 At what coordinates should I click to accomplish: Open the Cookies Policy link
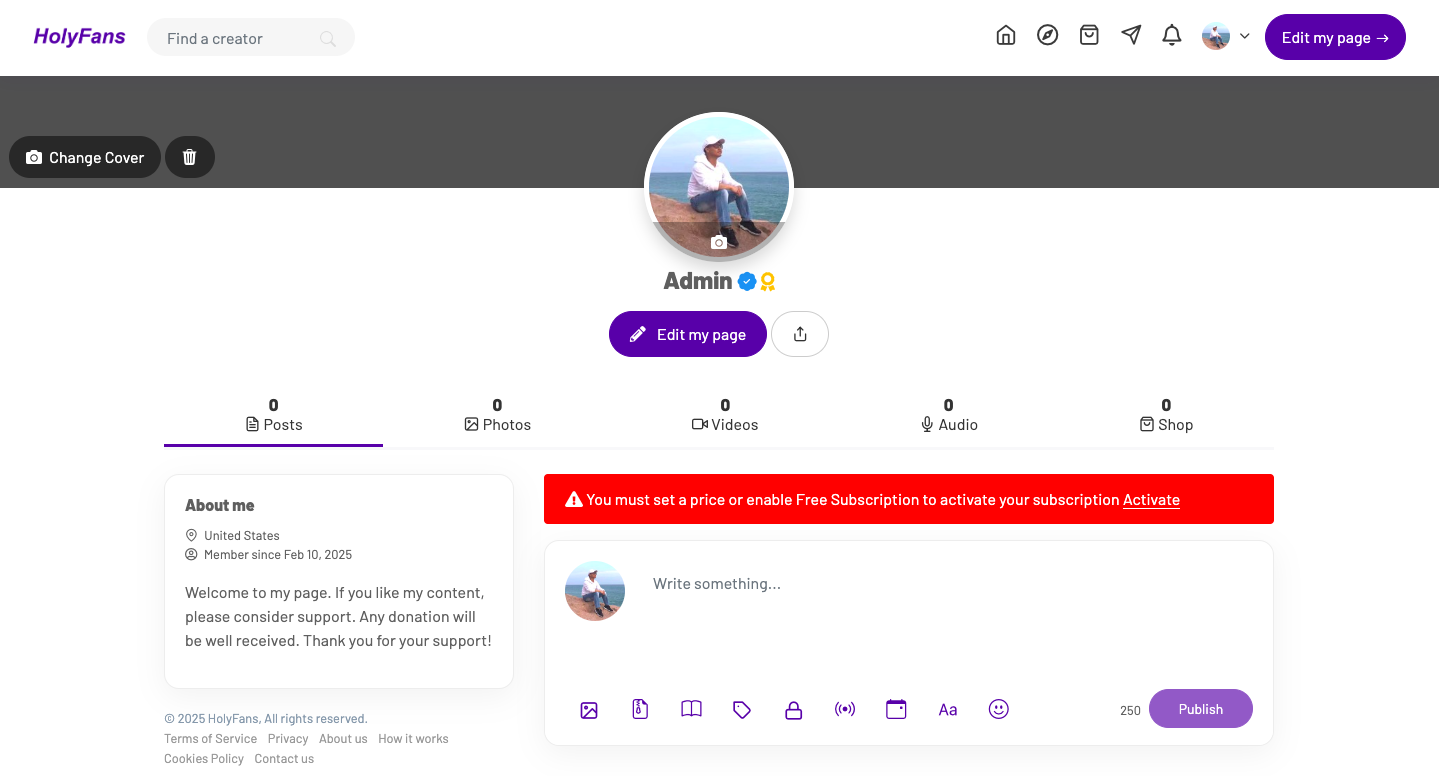[204, 759]
